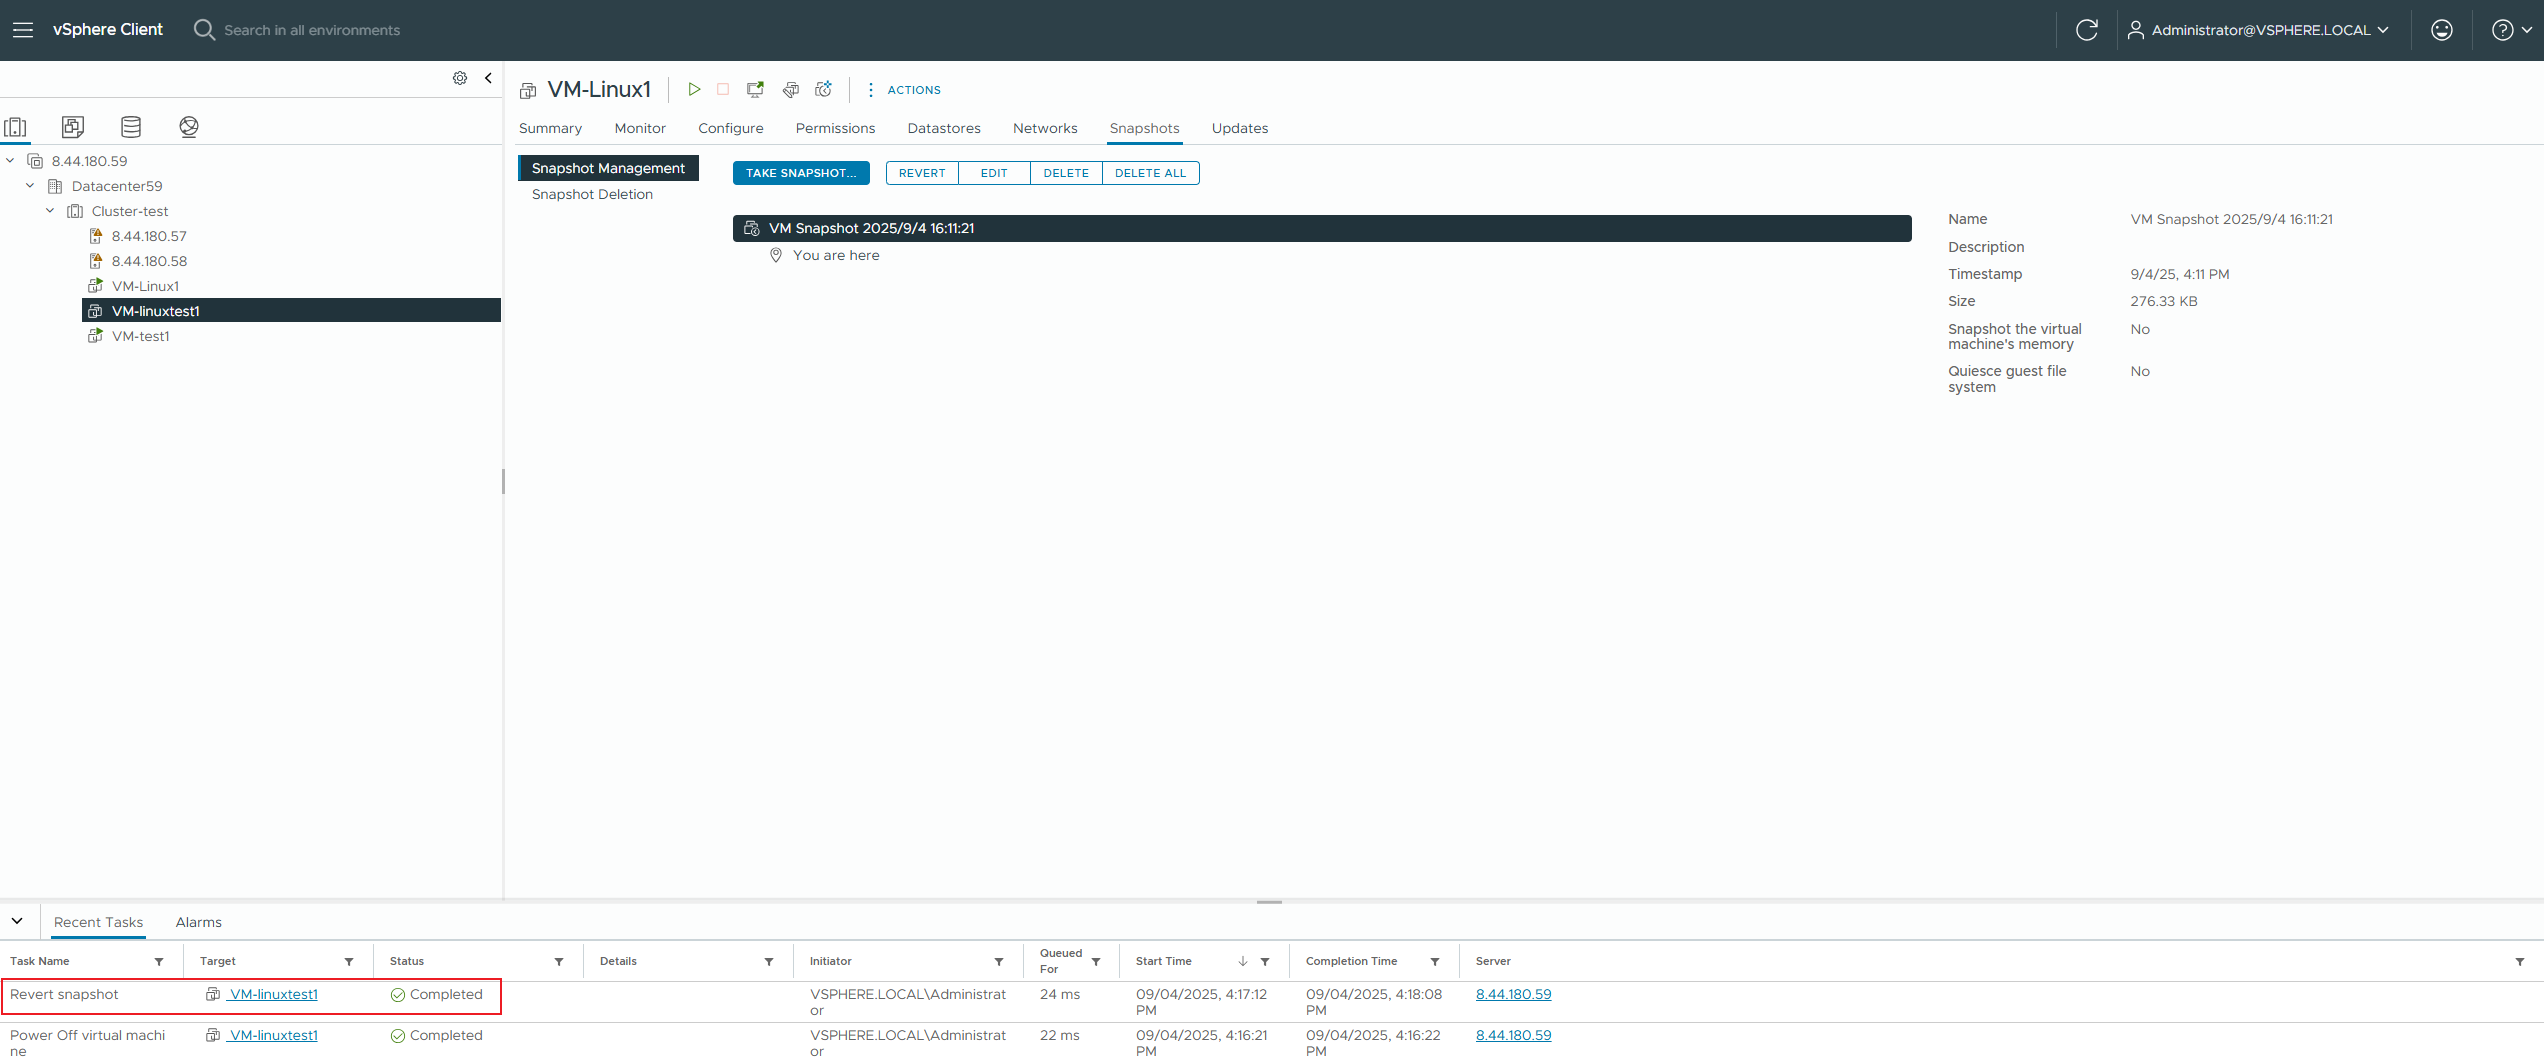Click the DELETE ALL button
Viewport: 2544px width, 1063px height.
pyautogui.click(x=1150, y=173)
